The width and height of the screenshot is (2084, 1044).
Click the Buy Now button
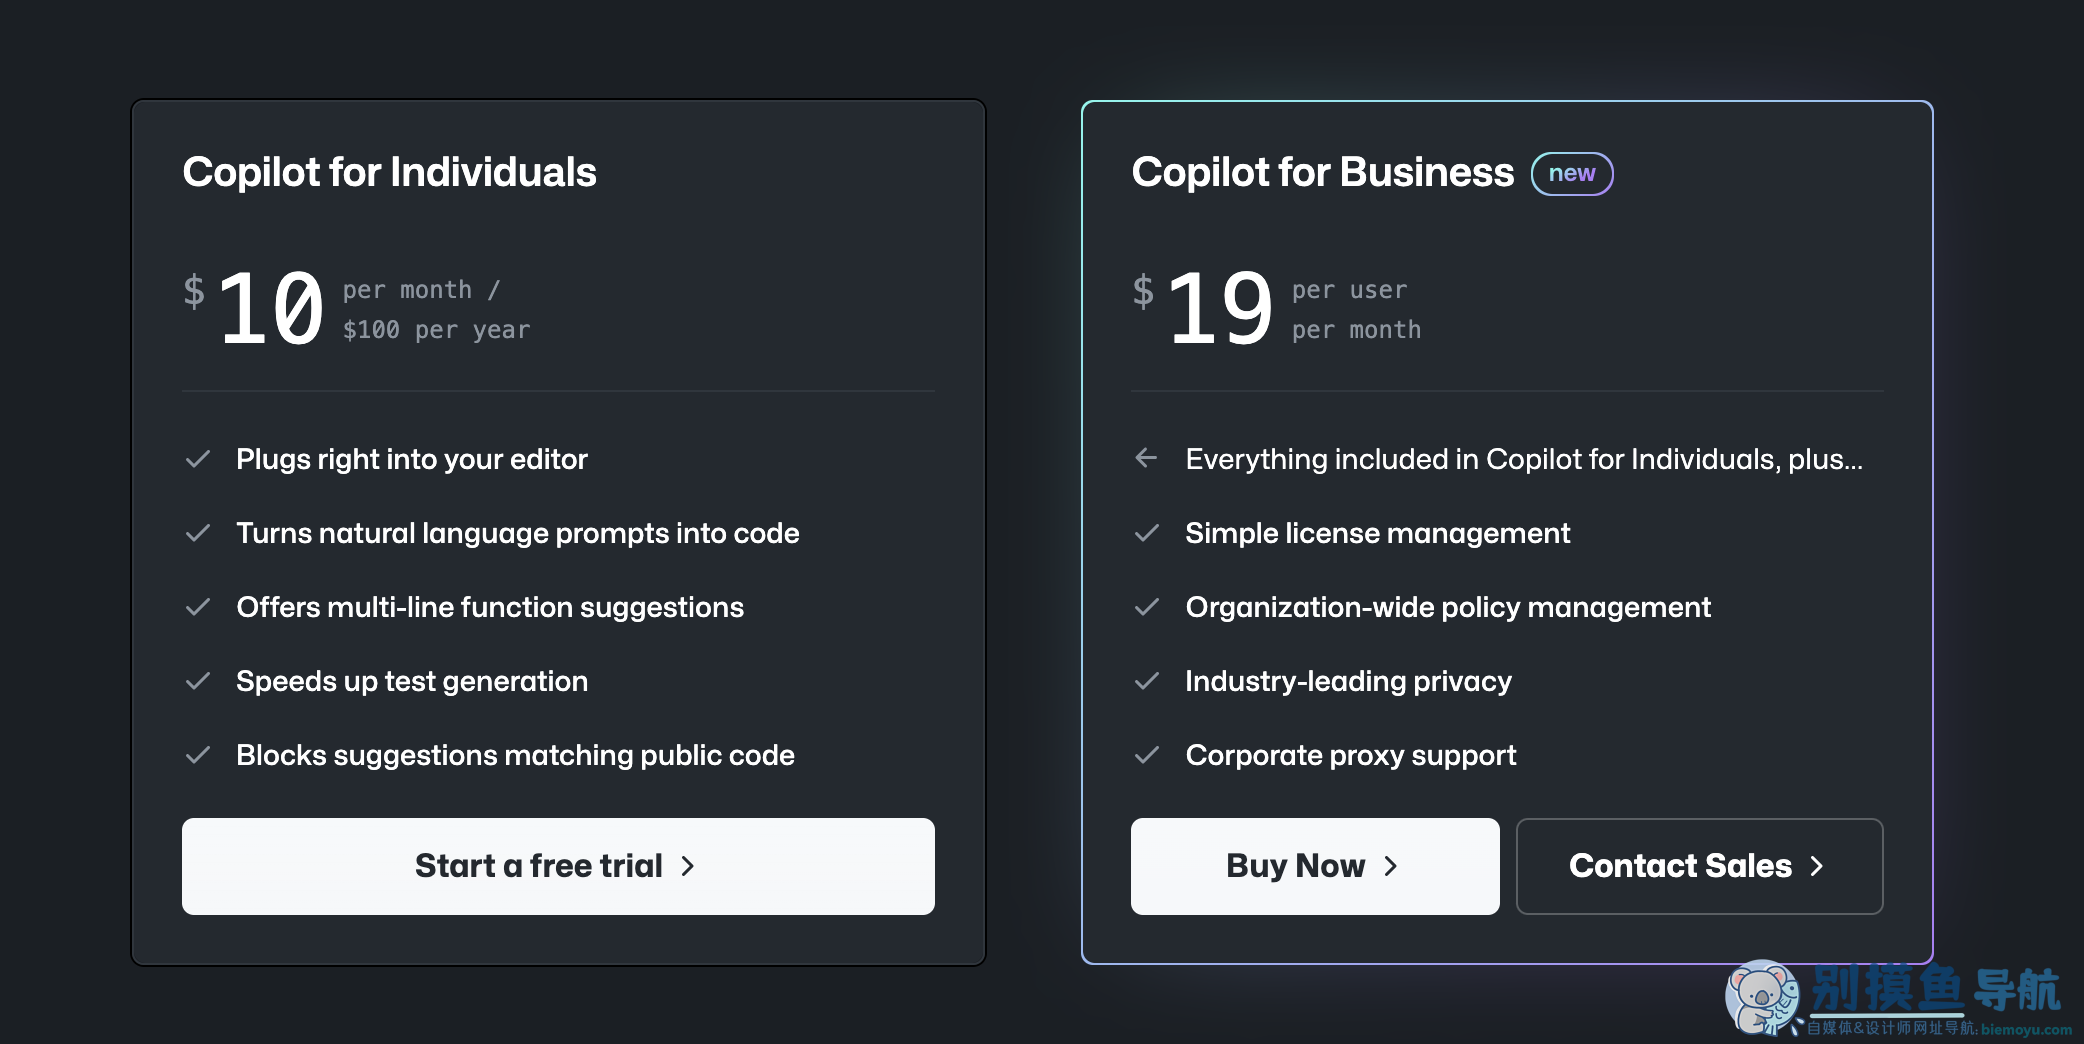click(x=1315, y=866)
